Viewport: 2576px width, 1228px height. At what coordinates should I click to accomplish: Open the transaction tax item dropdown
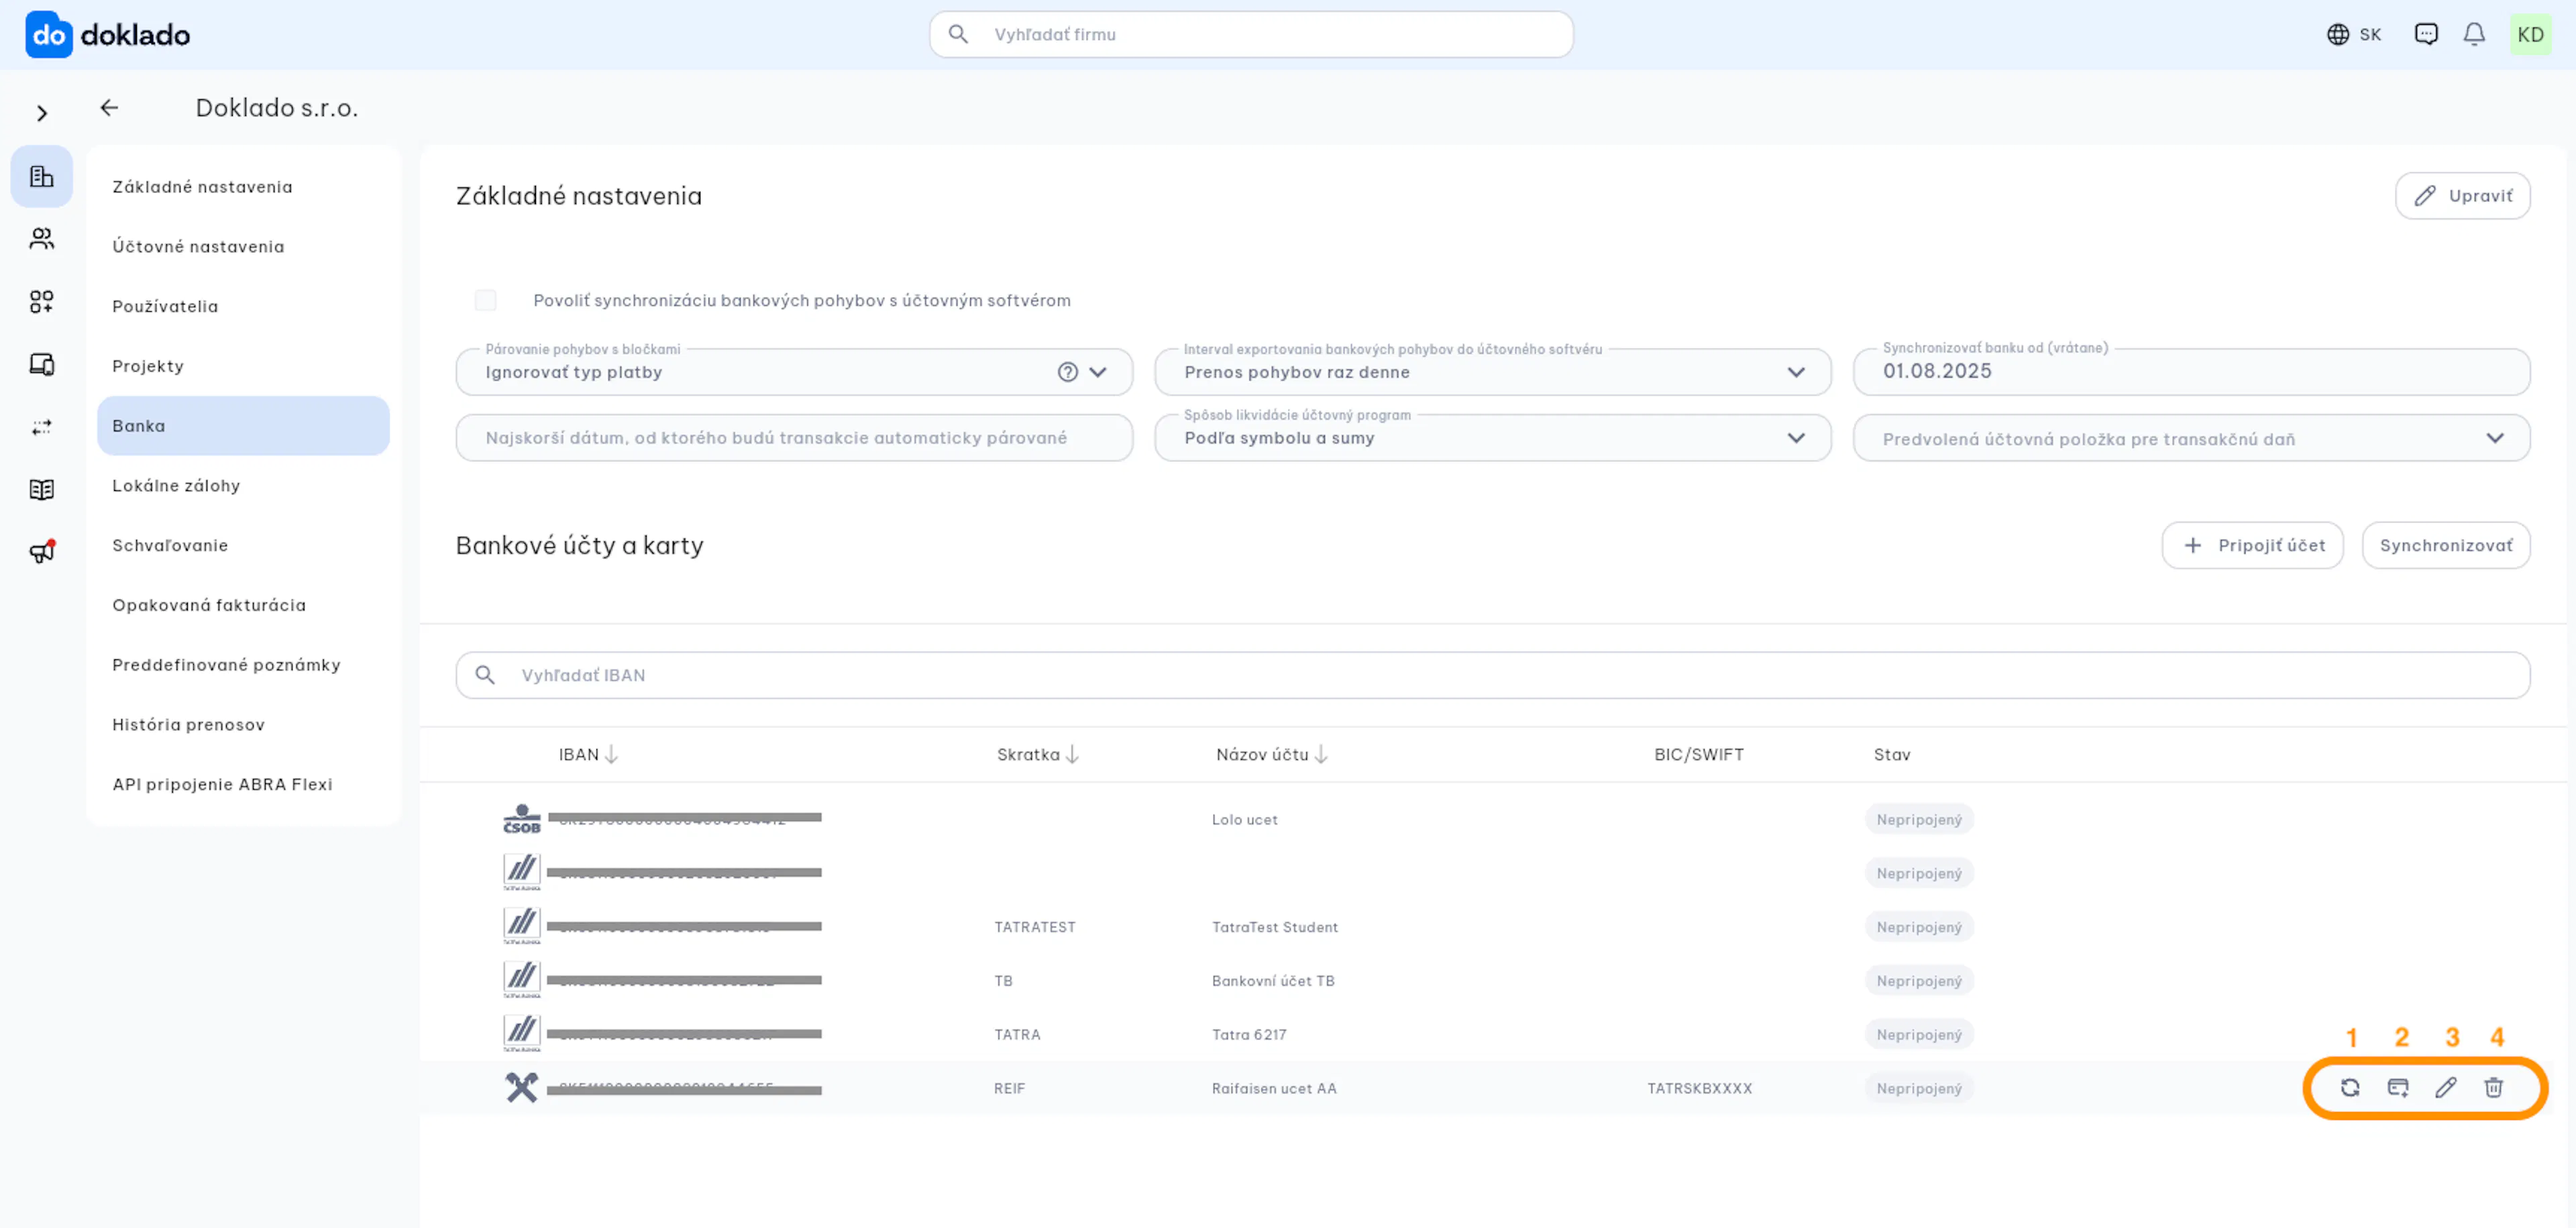click(x=2191, y=438)
